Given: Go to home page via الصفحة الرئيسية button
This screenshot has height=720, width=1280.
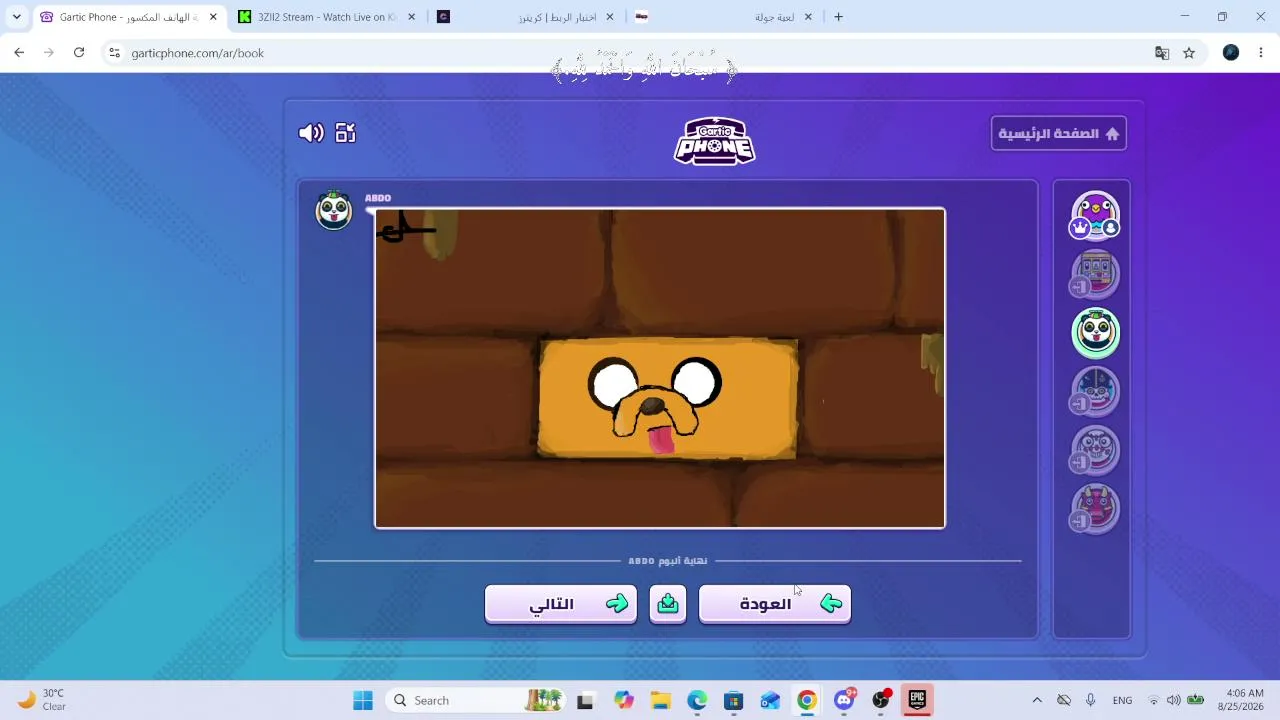Looking at the screenshot, I should [x=1059, y=134].
